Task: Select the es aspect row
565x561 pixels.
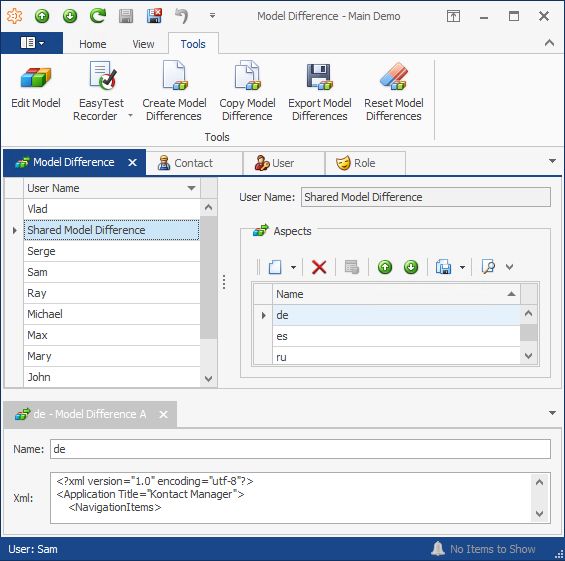Action: tap(396, 336)
